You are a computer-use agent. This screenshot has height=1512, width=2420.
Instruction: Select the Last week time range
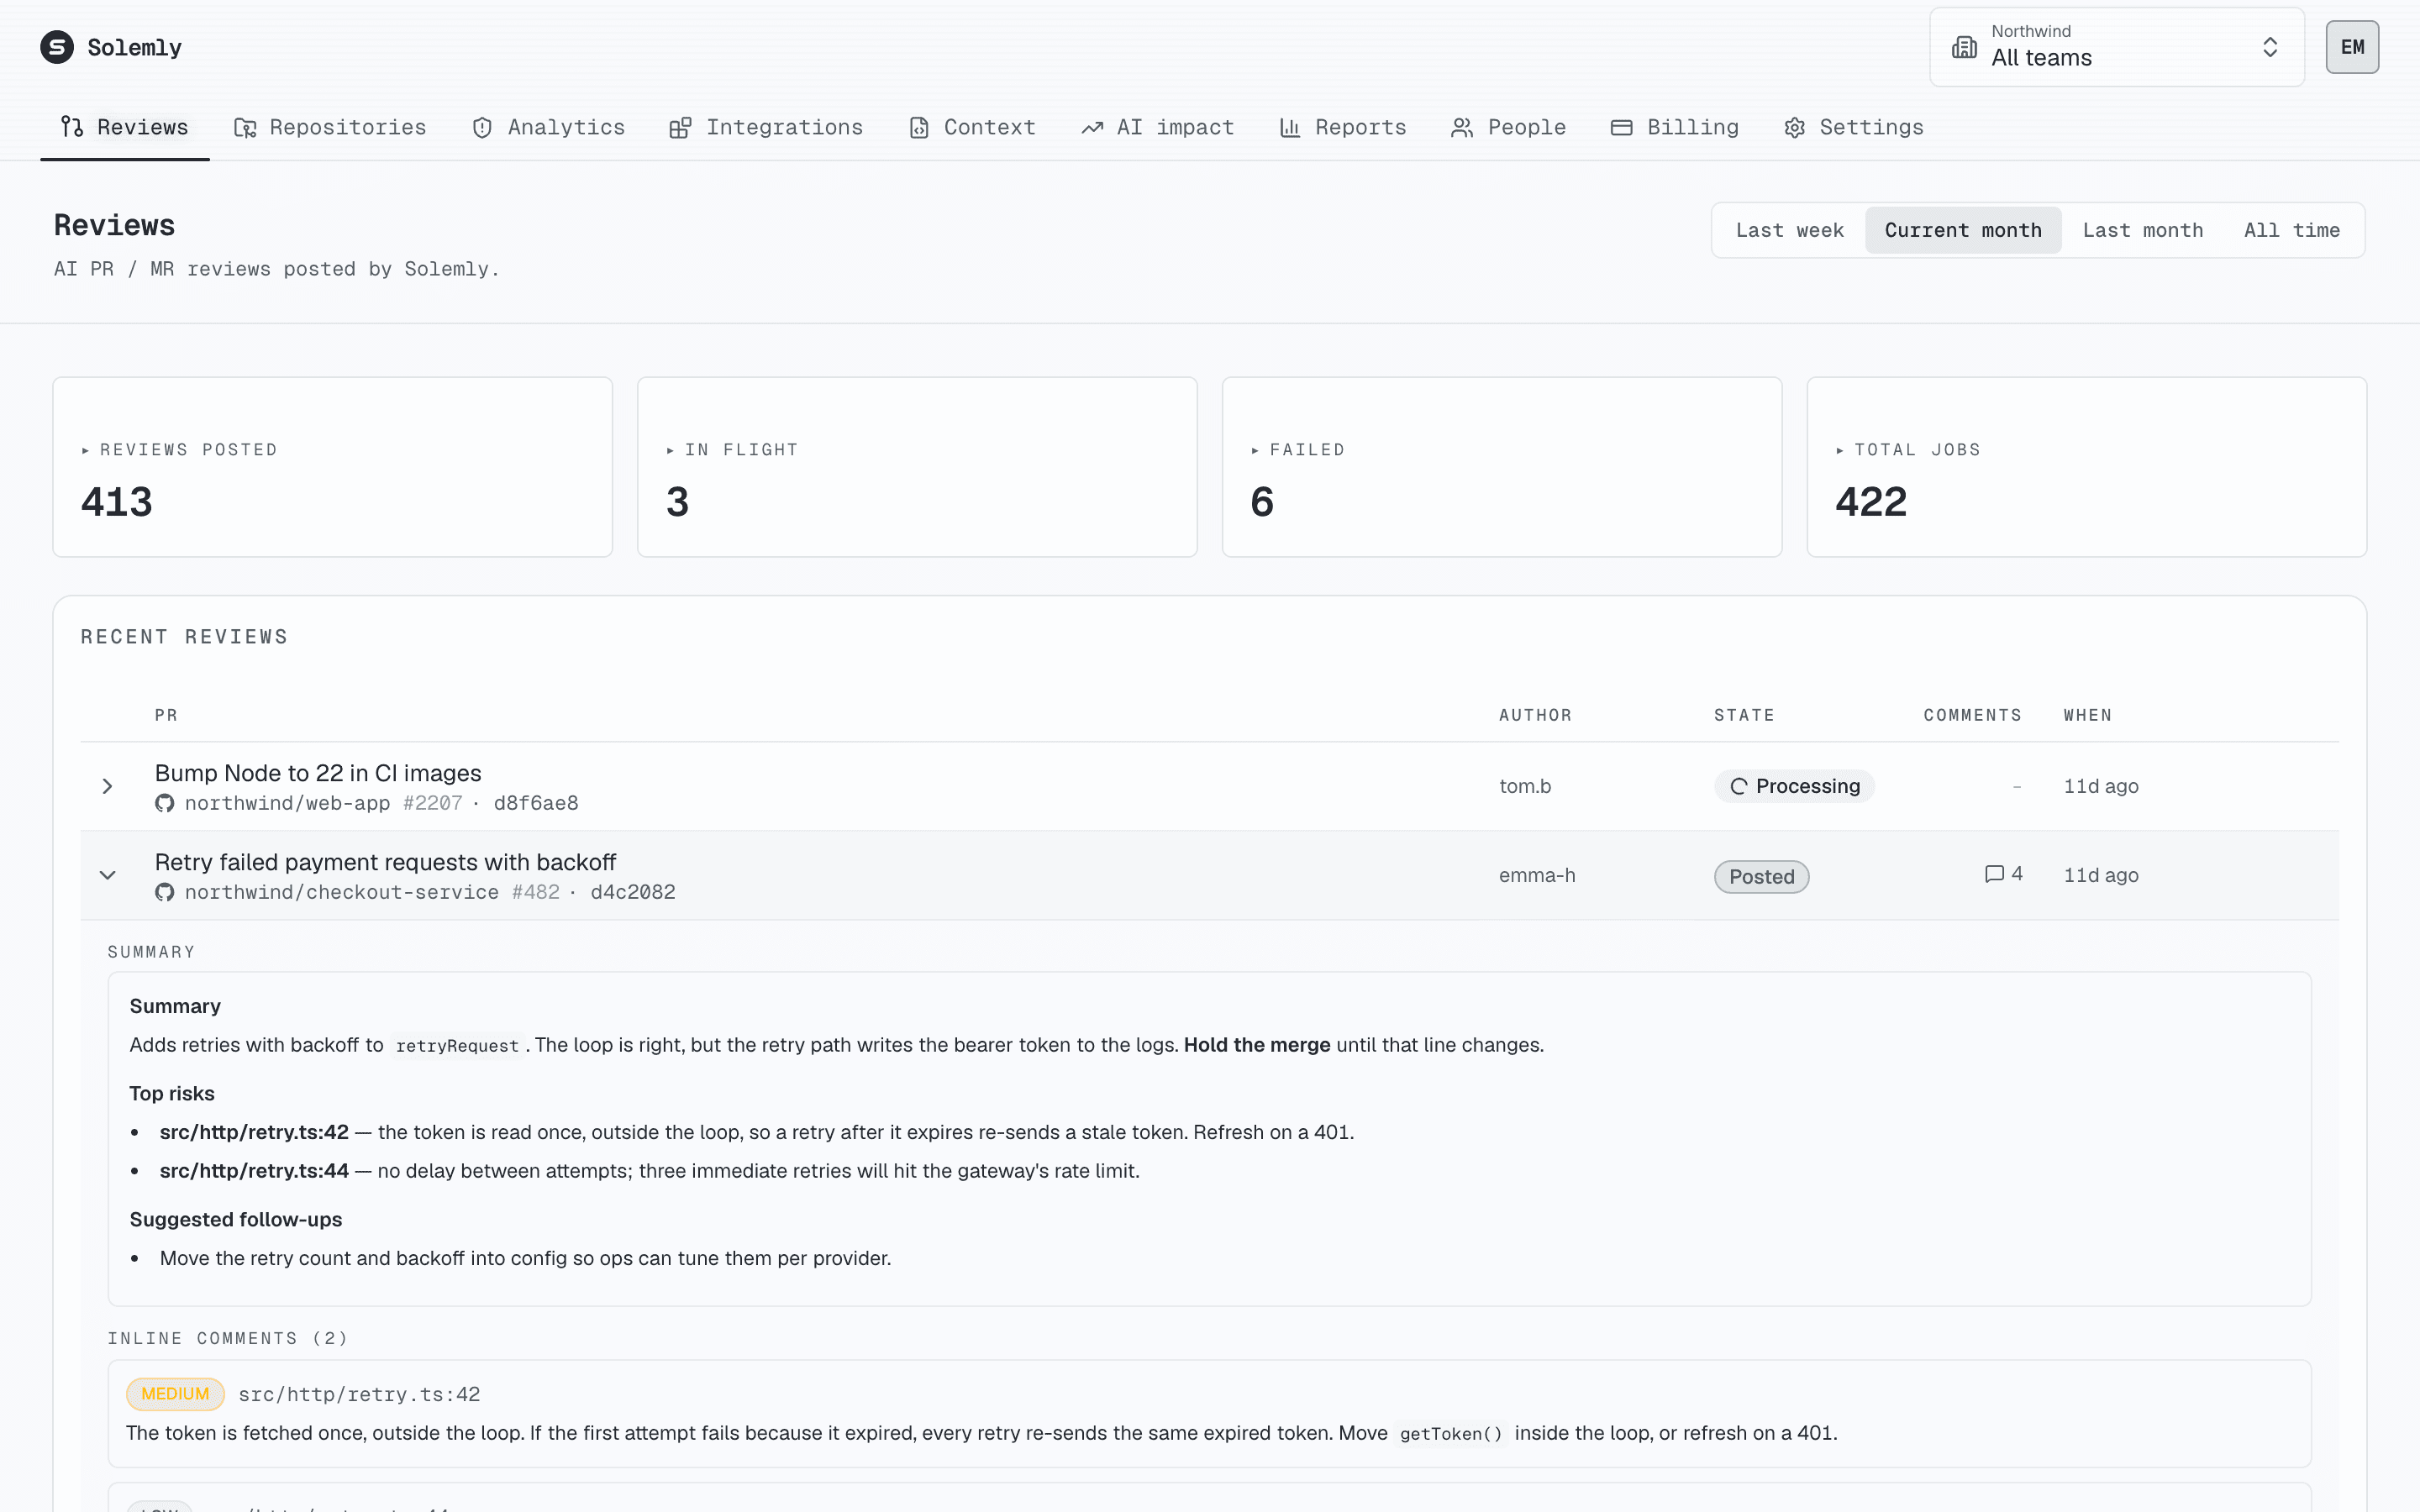1790,230
